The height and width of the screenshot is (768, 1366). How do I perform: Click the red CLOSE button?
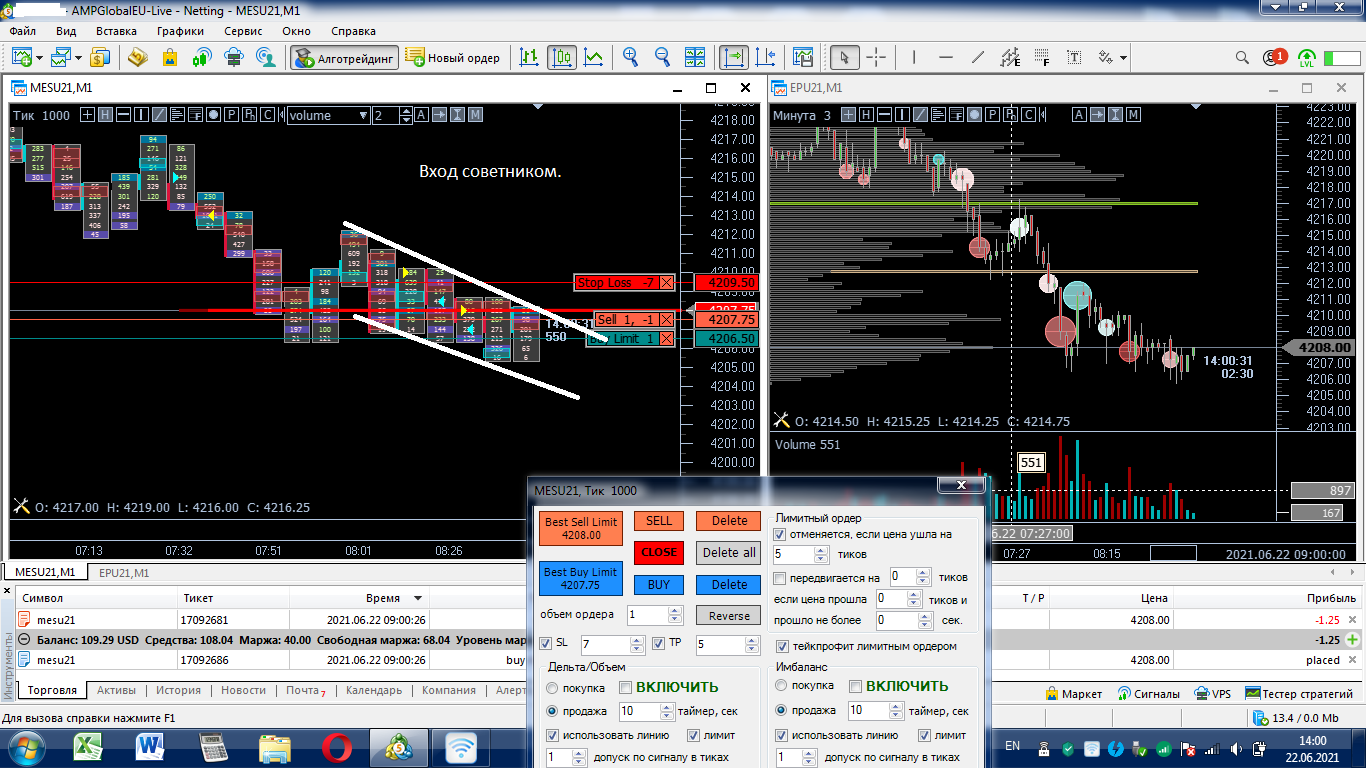(x=659, y=552)
